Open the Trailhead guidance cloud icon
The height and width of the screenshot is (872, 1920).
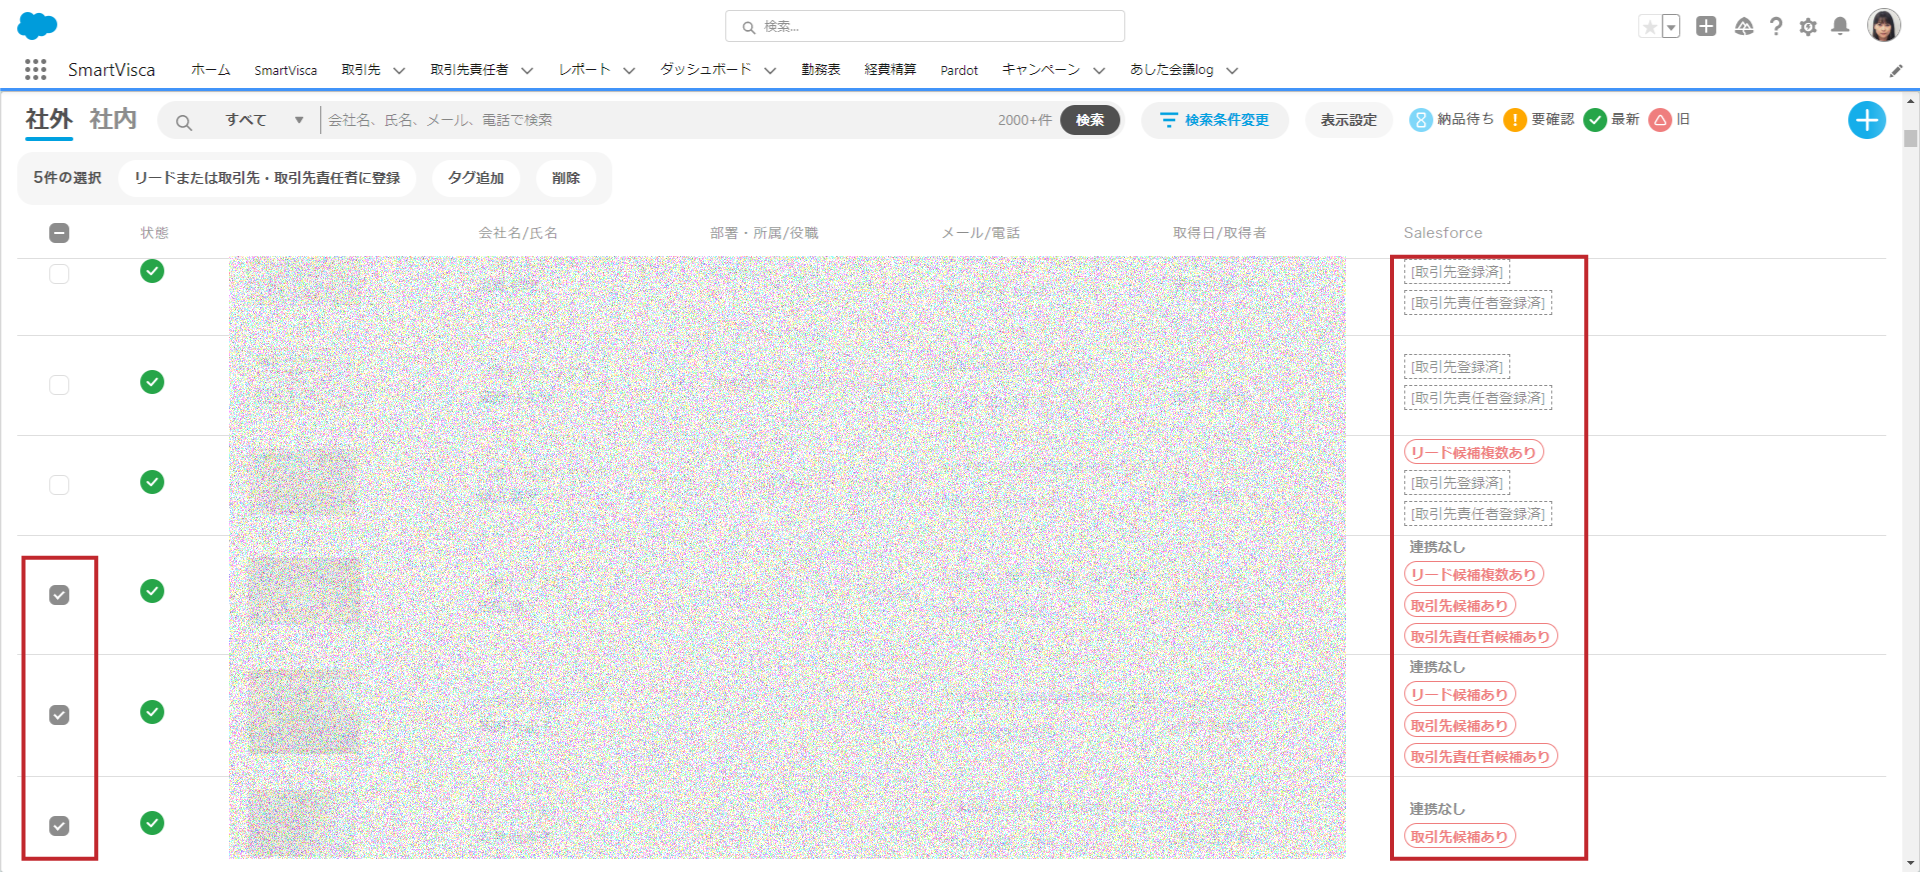pyautogui.click(x=1744, y=27)
